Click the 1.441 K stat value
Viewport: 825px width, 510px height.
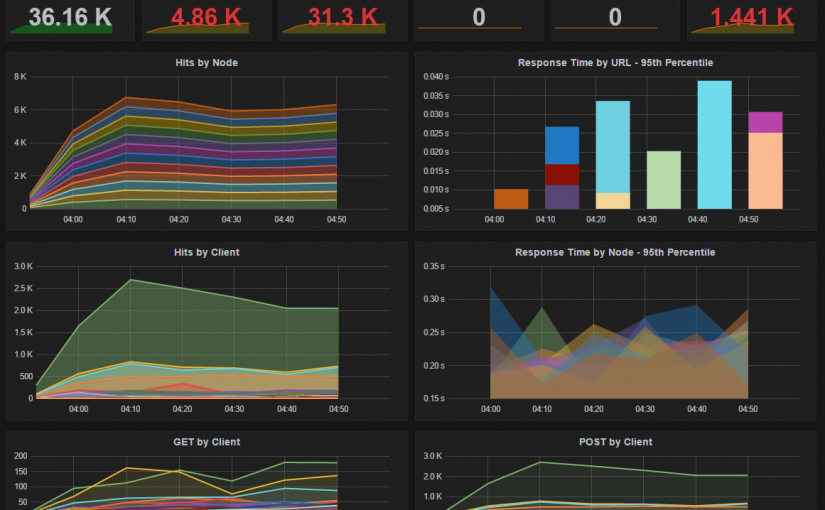coord(751,17)
